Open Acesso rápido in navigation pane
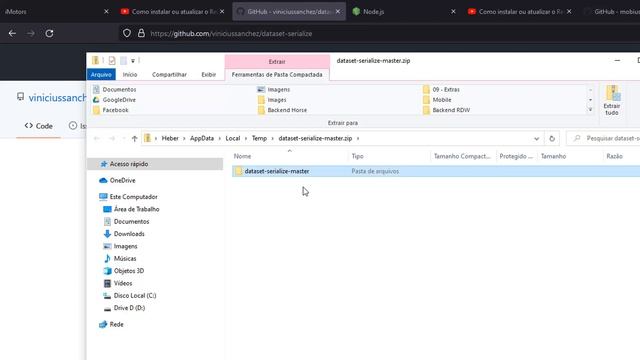The width and height of the screenshot is (640, 360). (129, 164)
